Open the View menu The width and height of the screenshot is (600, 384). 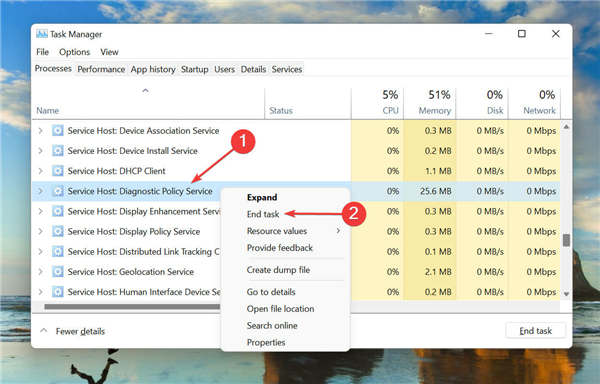click(109, 52)
